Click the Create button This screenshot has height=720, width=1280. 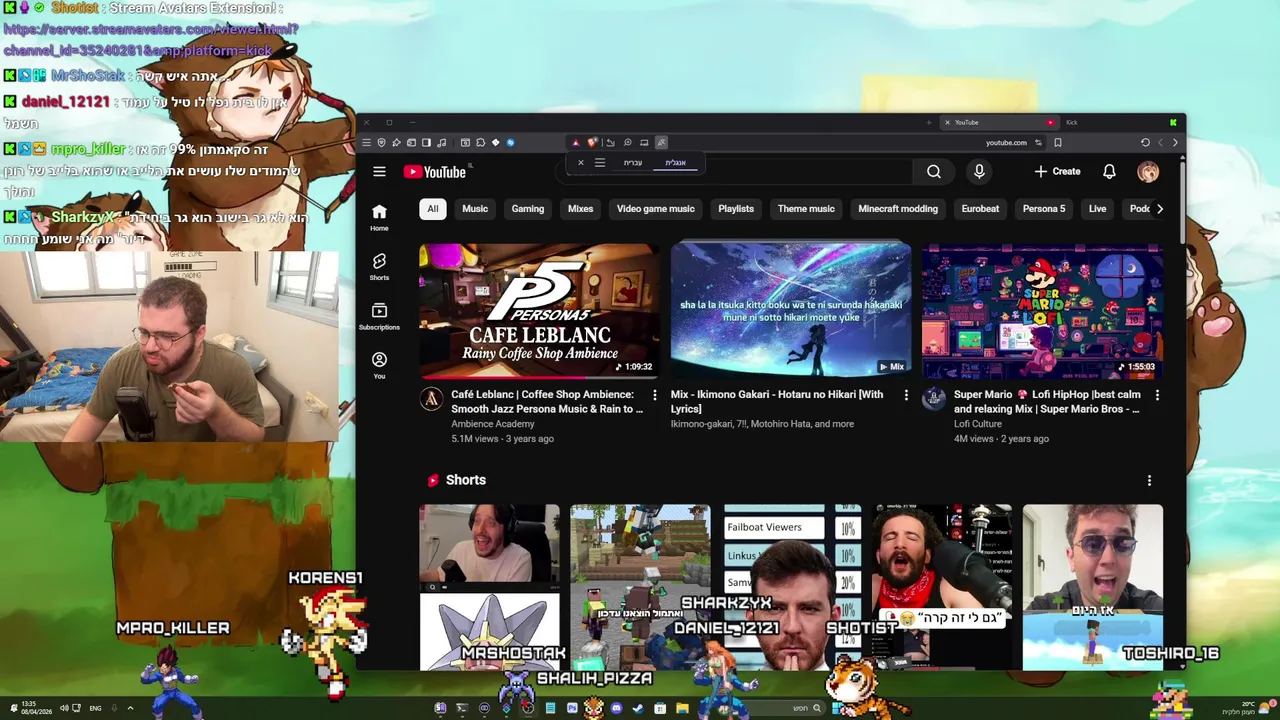1057,172
